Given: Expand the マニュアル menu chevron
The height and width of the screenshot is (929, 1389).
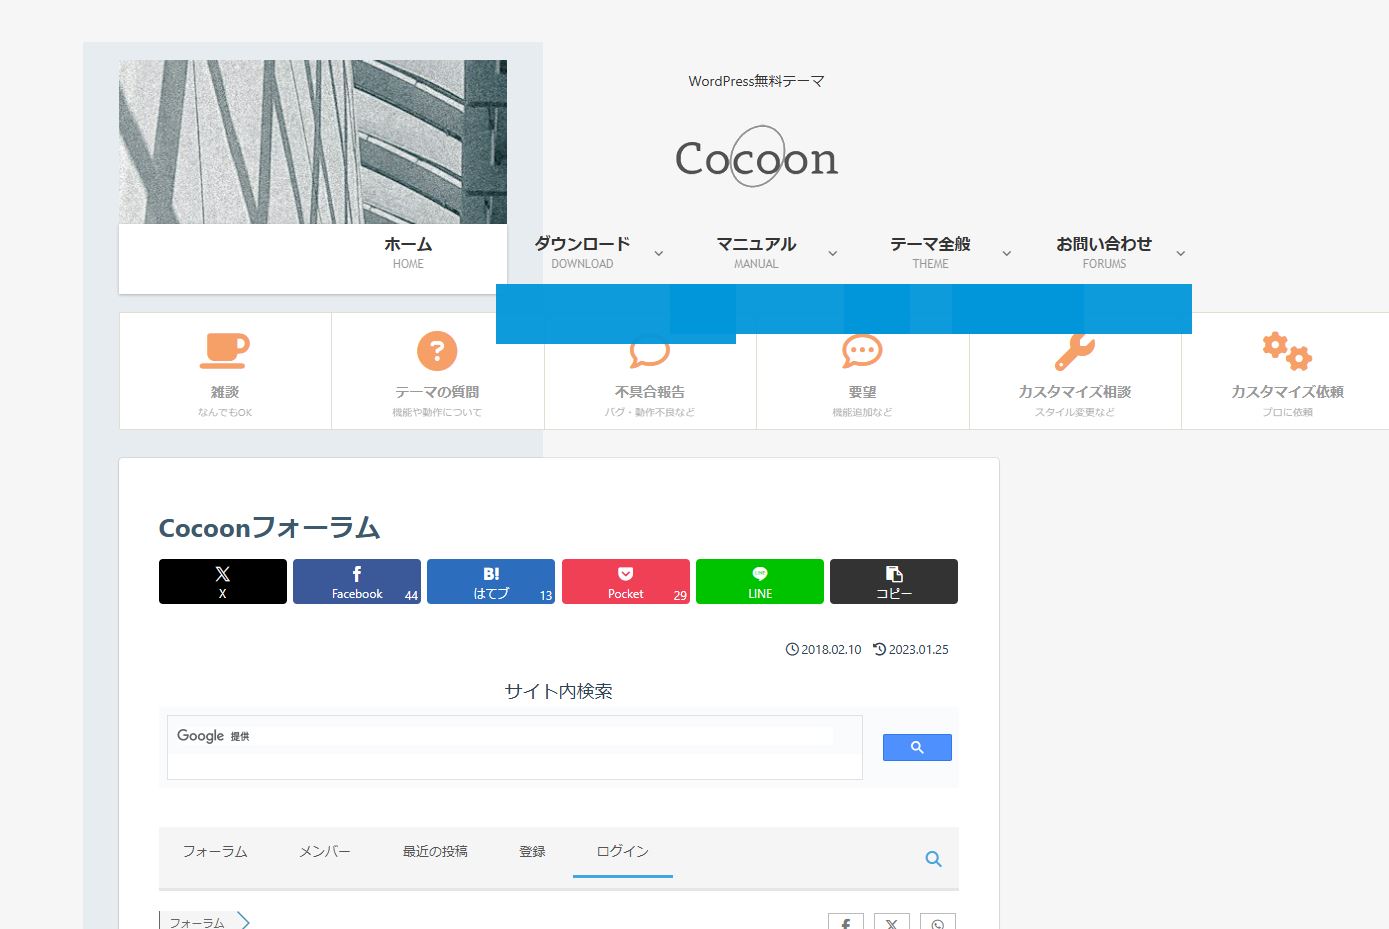Looking at the screenshot, I should pos(833,253).
